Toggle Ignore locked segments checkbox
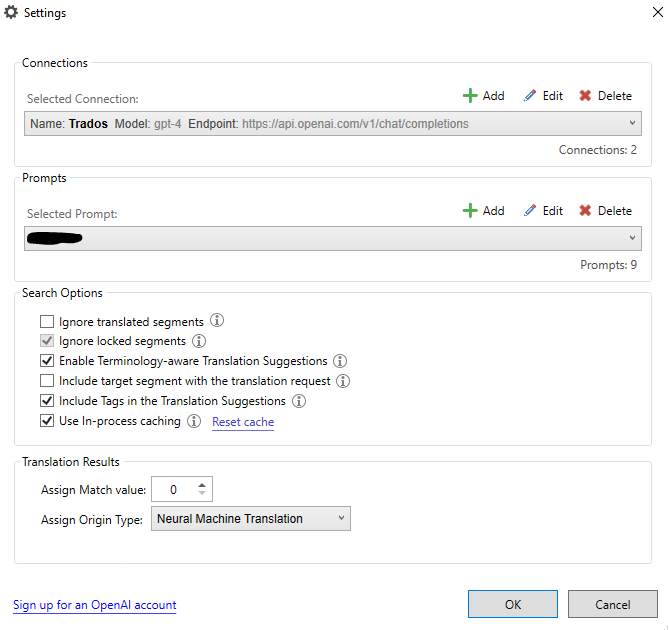 47,341
